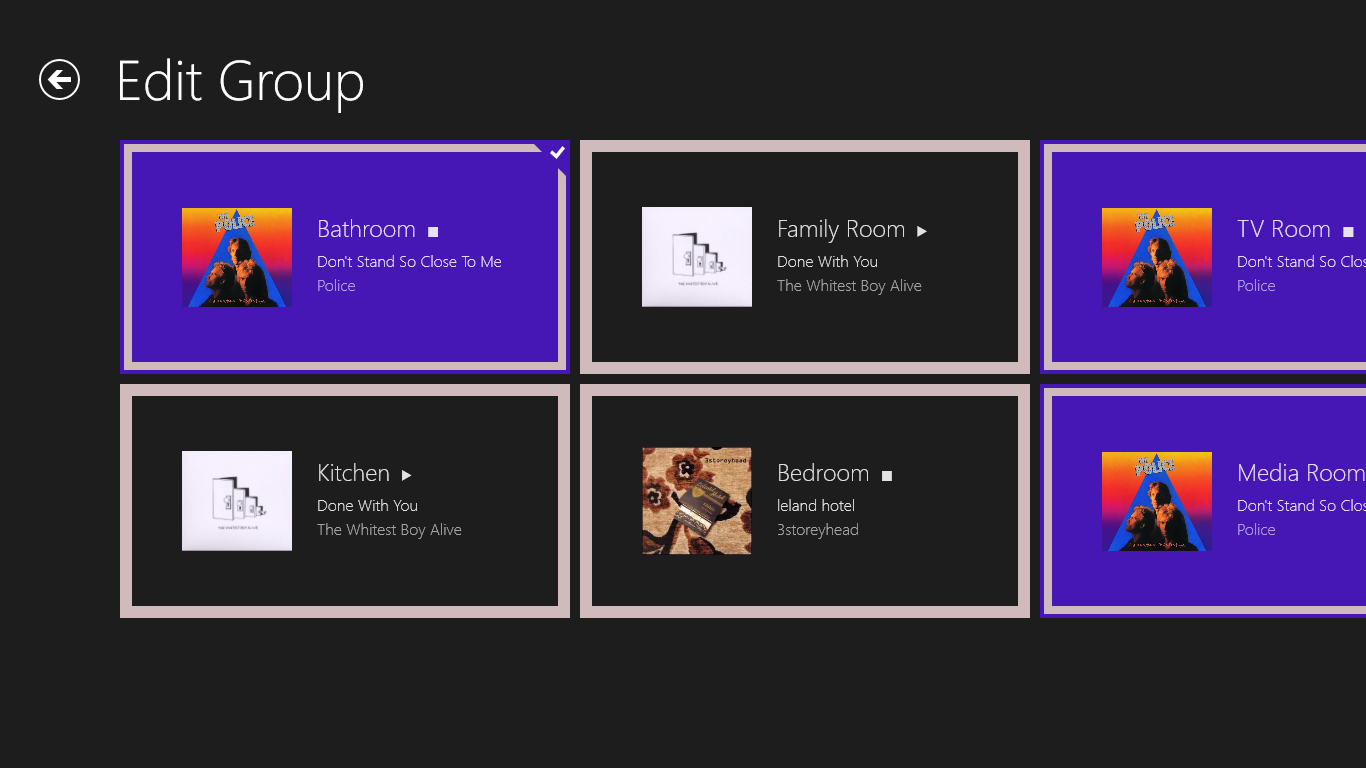Open the Bedroom 3storeyhead album art
The height and width of the screenshot is (768, 1366).
(x=697, y=501)
